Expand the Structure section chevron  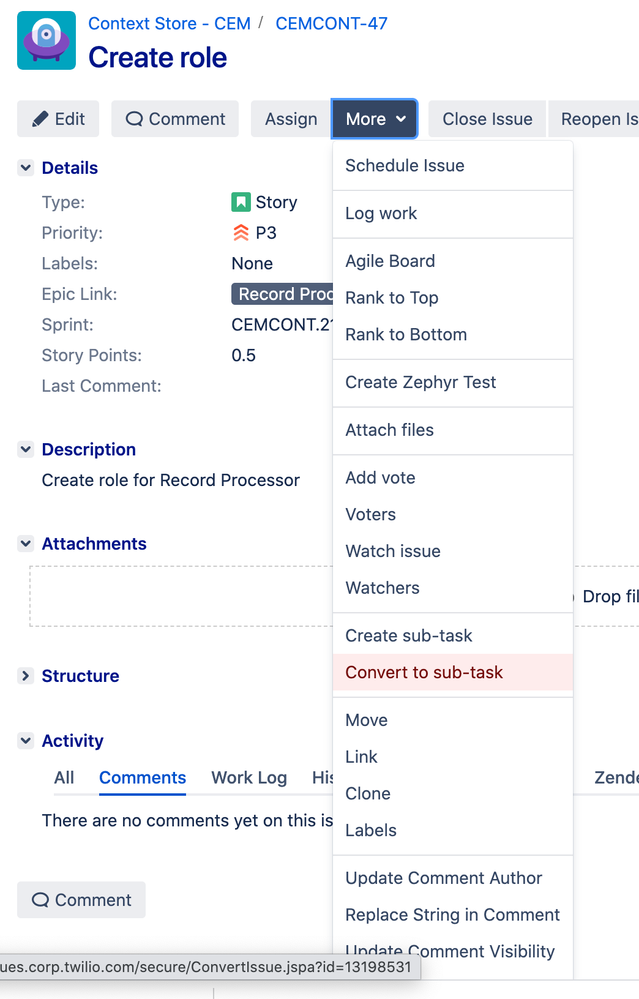(x=25, y=676)
